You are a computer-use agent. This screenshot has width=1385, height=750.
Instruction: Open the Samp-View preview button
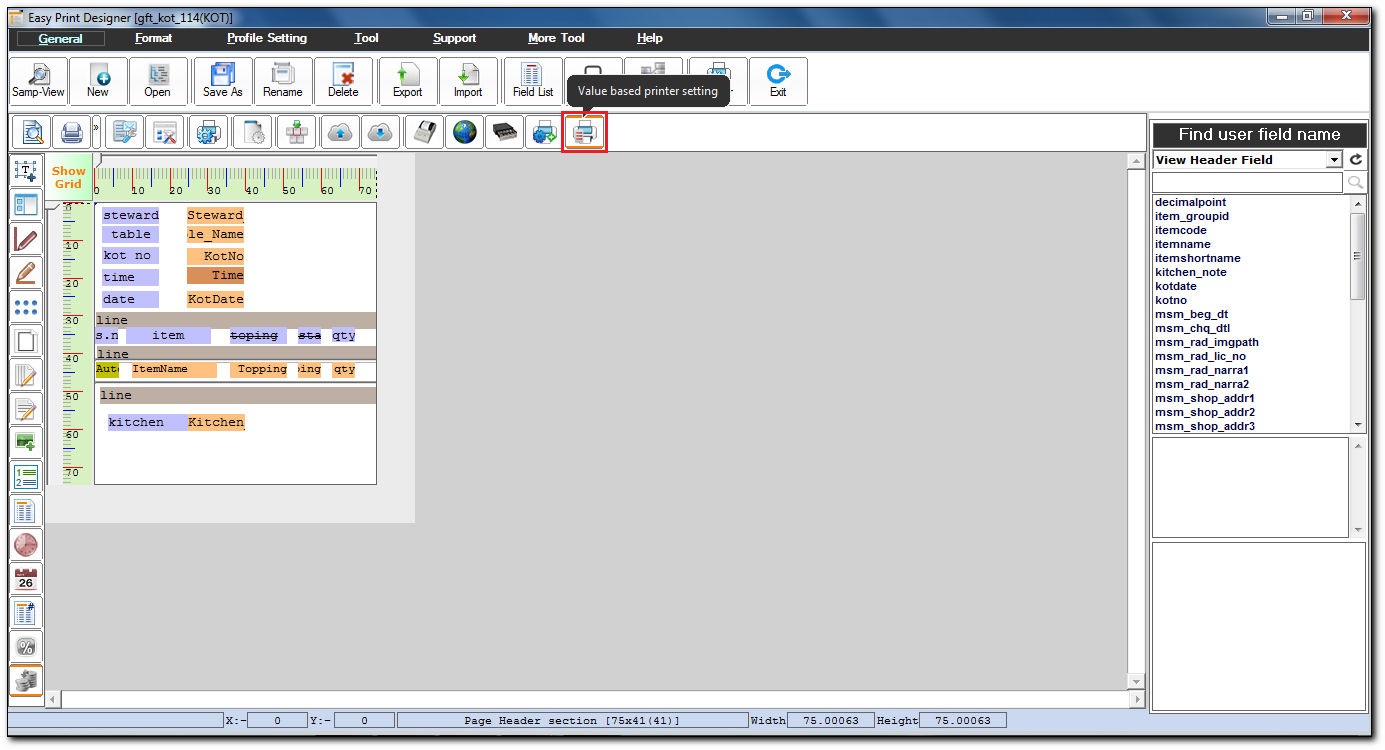click(x=38, y=81)
